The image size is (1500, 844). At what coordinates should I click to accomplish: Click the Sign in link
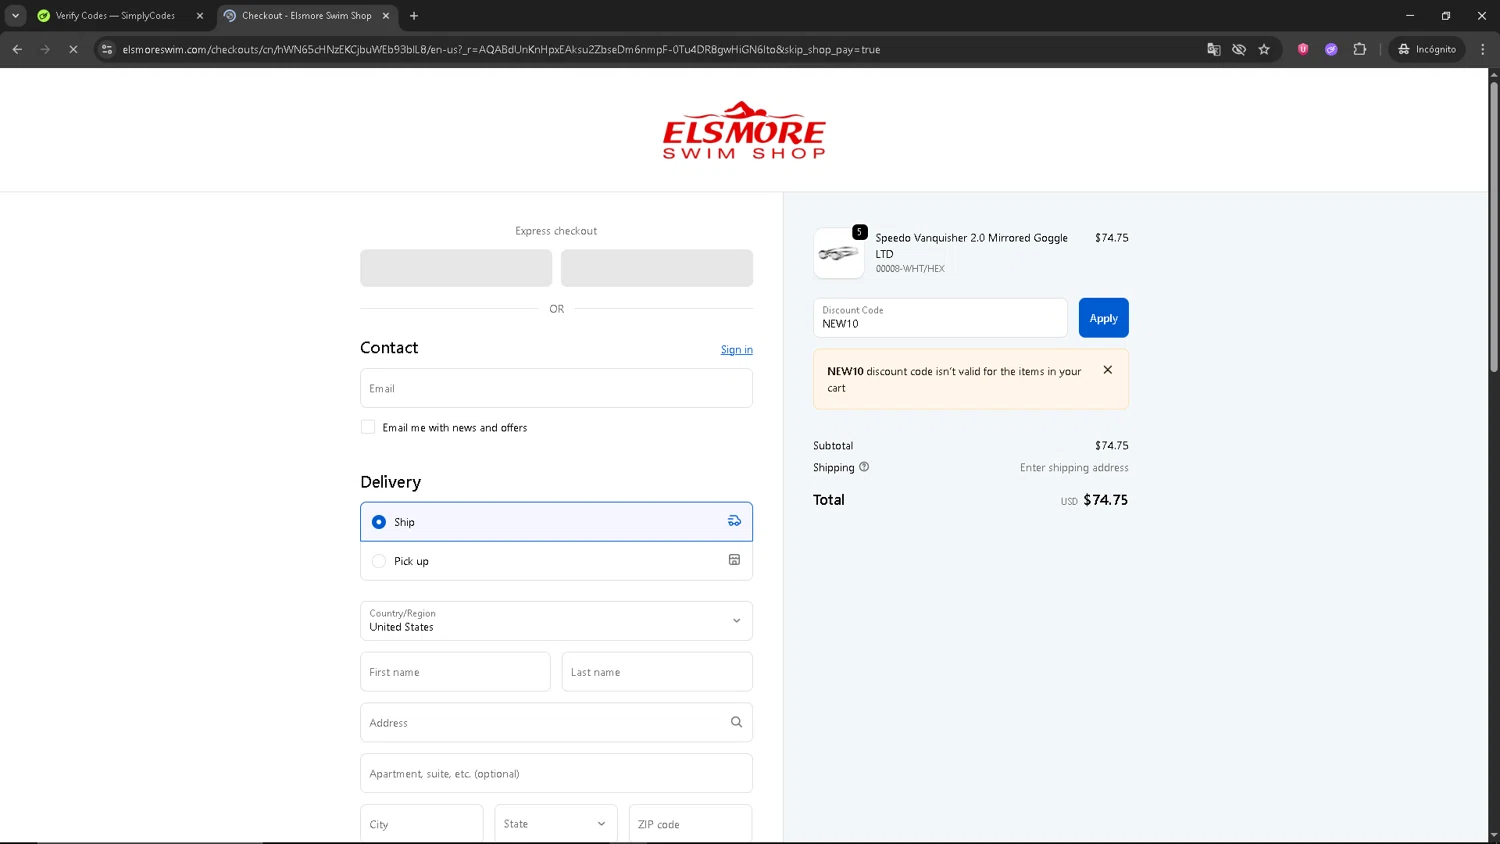[x=737, y=350]
